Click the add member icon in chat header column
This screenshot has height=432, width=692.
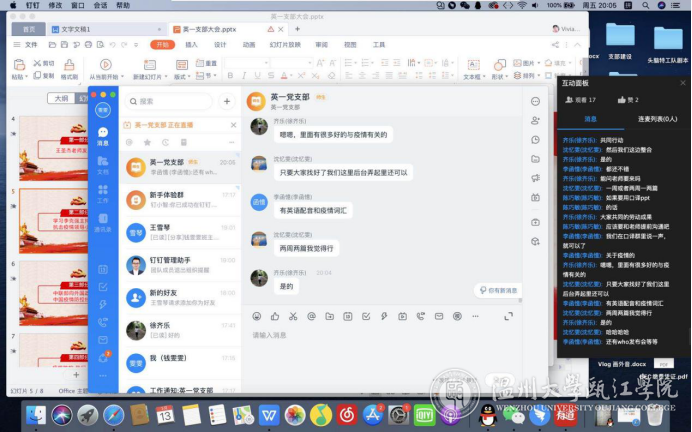[535, 120]
